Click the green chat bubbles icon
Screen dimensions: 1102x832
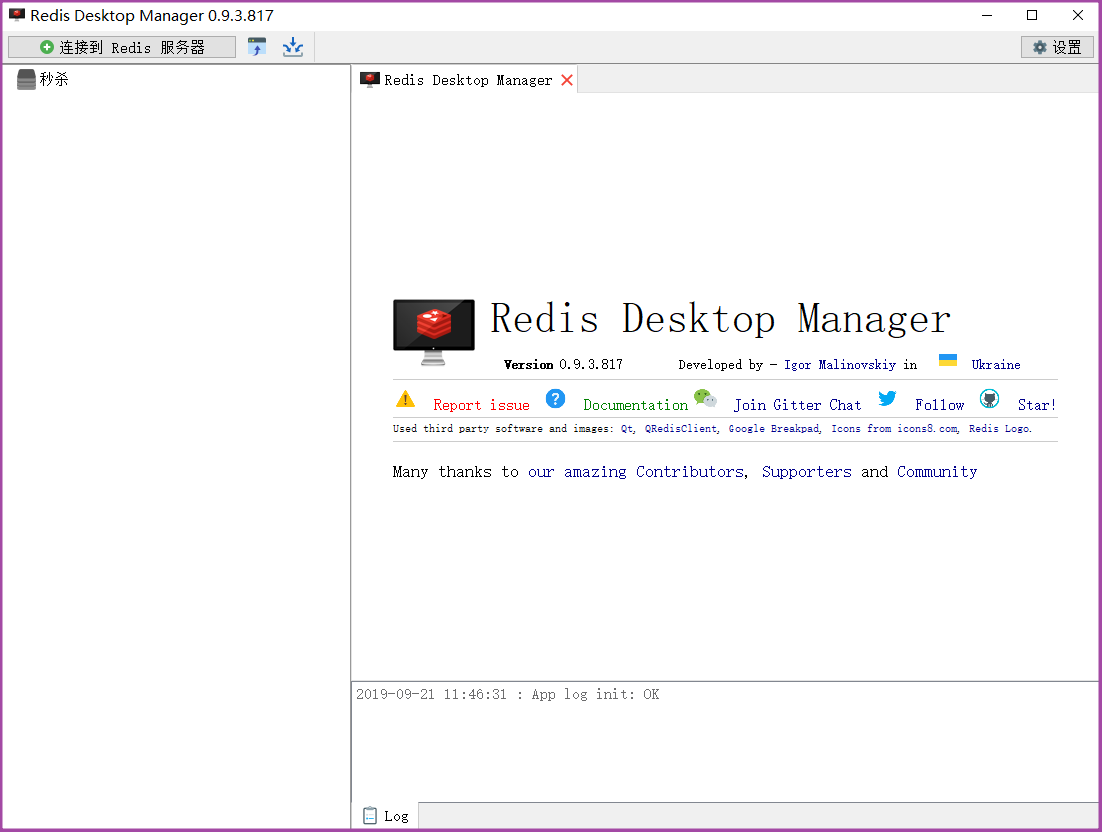[x=705, y=398]
